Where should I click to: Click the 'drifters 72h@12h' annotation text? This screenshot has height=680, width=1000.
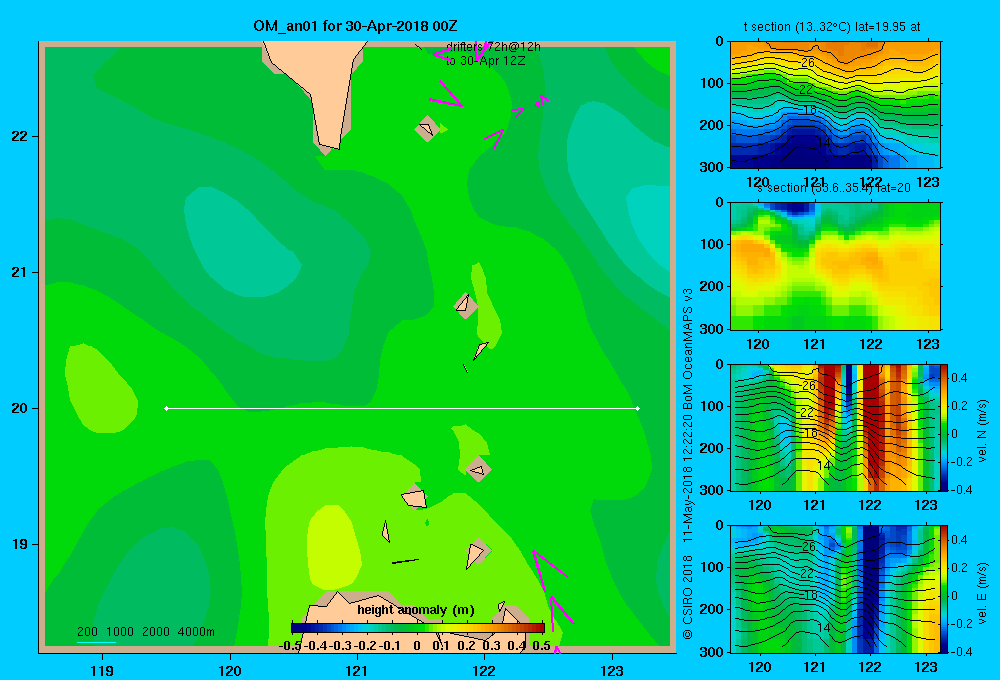[x=493, y=47]
